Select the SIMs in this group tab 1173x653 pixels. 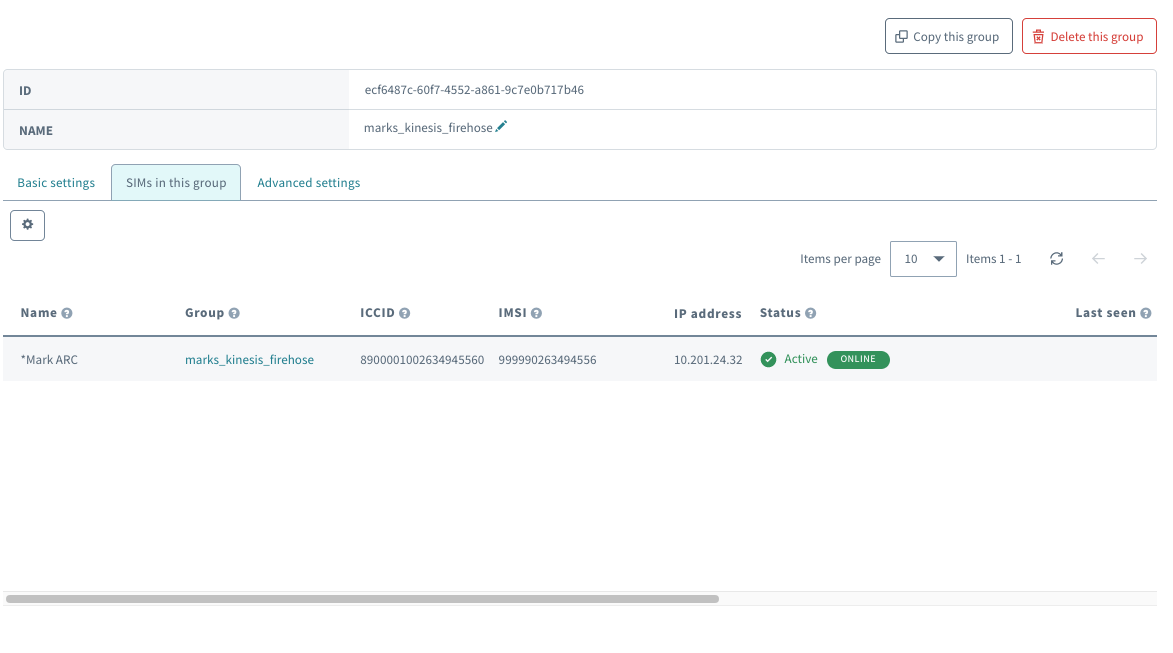point(175,182)
